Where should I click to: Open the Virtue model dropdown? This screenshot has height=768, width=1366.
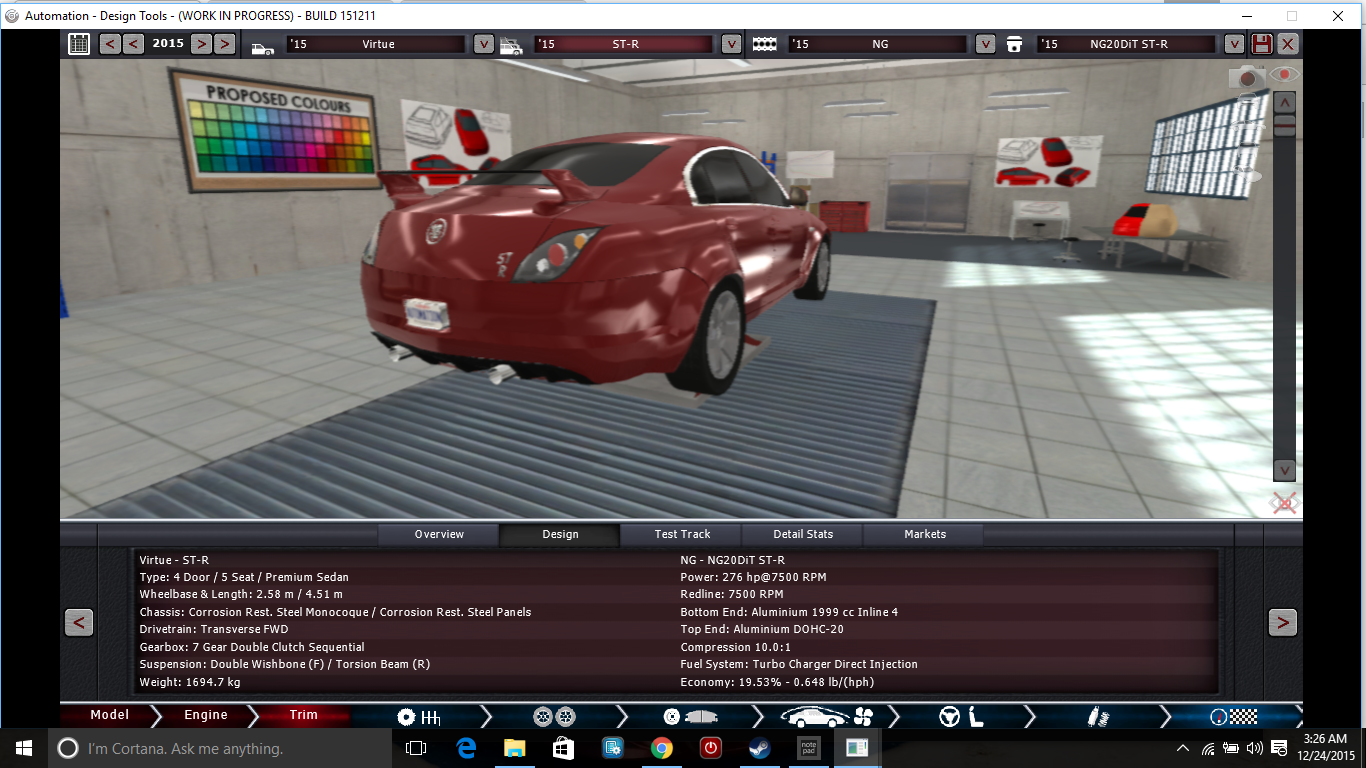click(483, 44)
